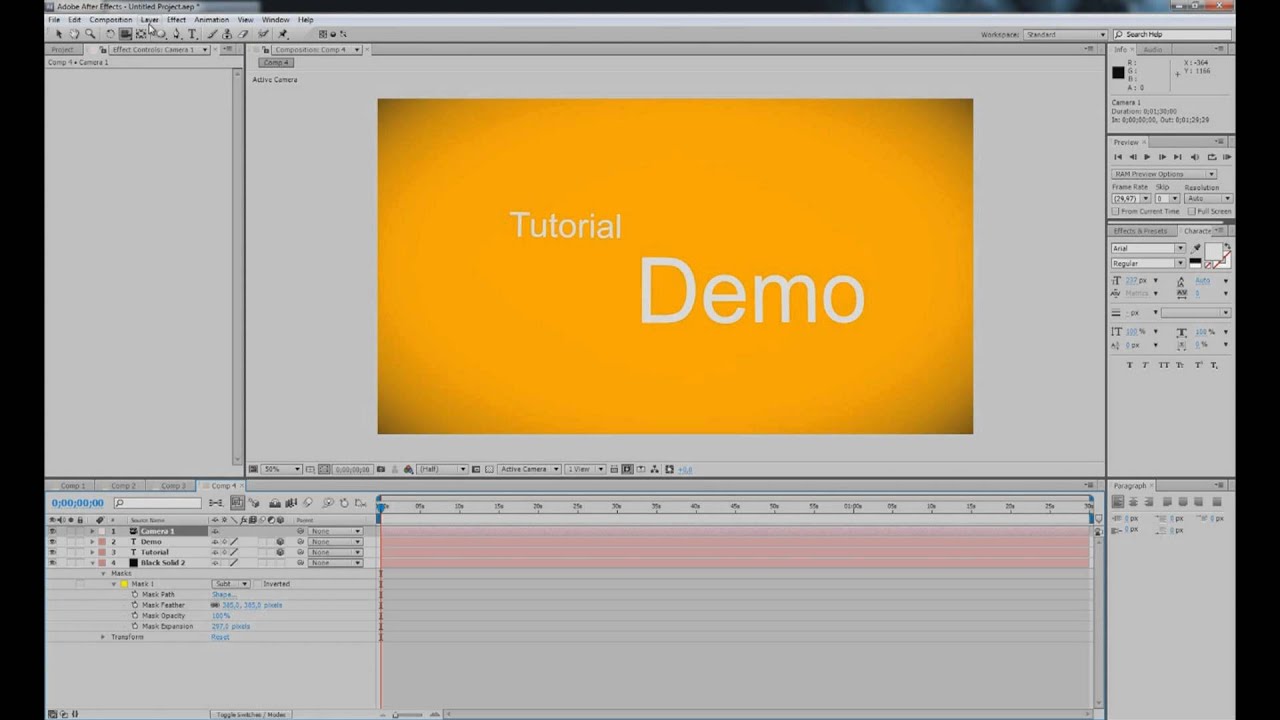Open RAM Preview Options dropdown

click(1164, 174)
